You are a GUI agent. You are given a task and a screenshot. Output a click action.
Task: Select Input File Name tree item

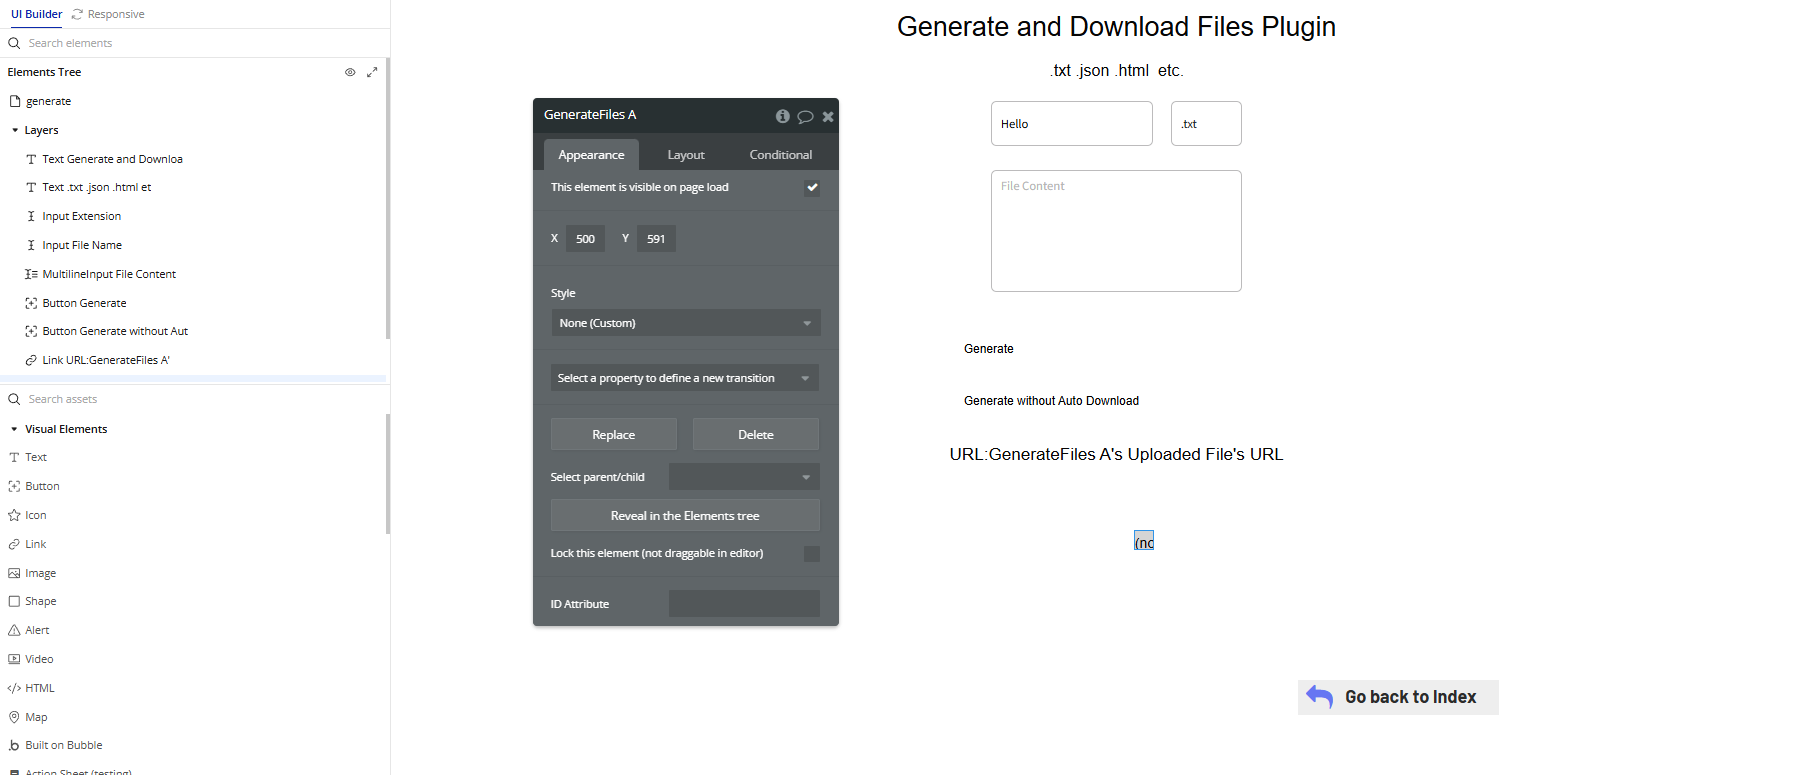click(82, 245)
